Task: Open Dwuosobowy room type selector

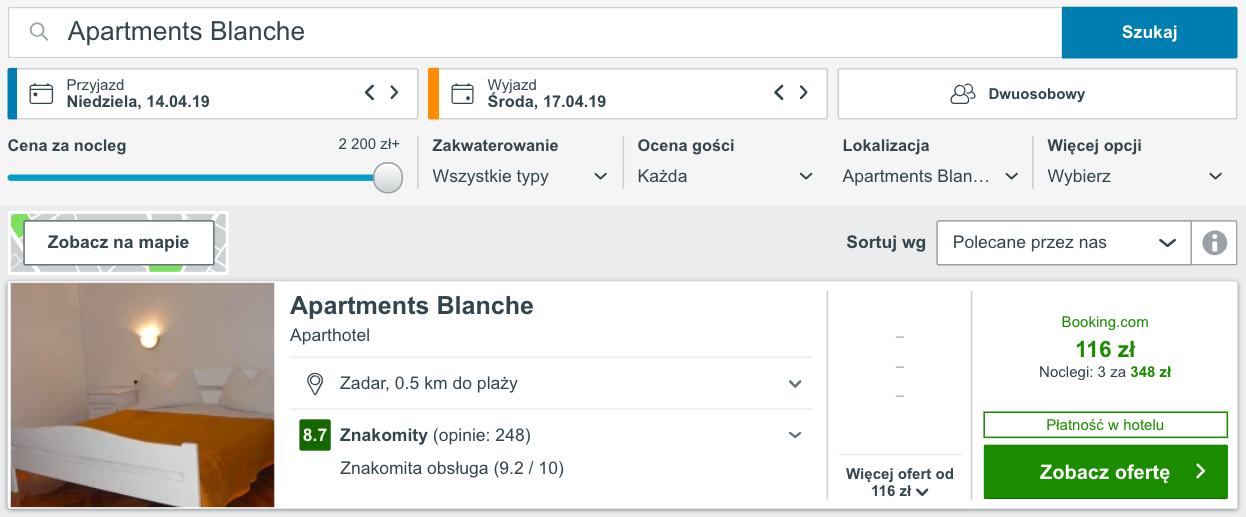Action: point(1037,94)
